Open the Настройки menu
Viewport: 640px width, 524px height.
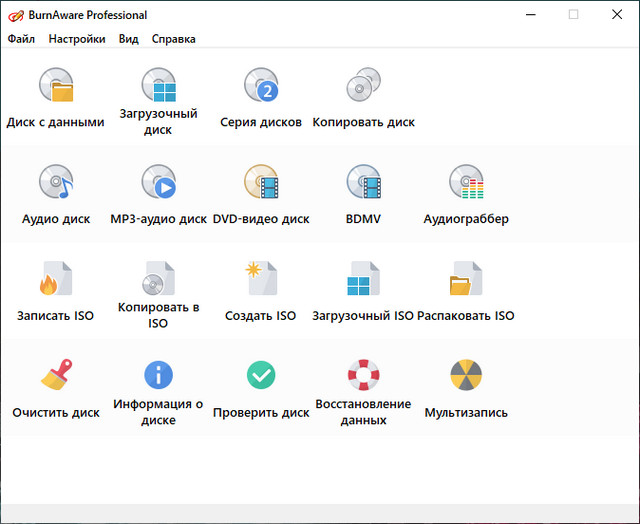(x=77, y=39)
